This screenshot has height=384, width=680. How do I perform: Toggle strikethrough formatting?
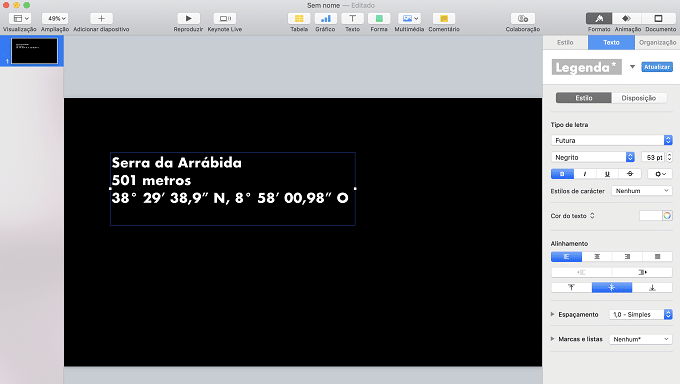pyautogui.click(x=630, y=174)
